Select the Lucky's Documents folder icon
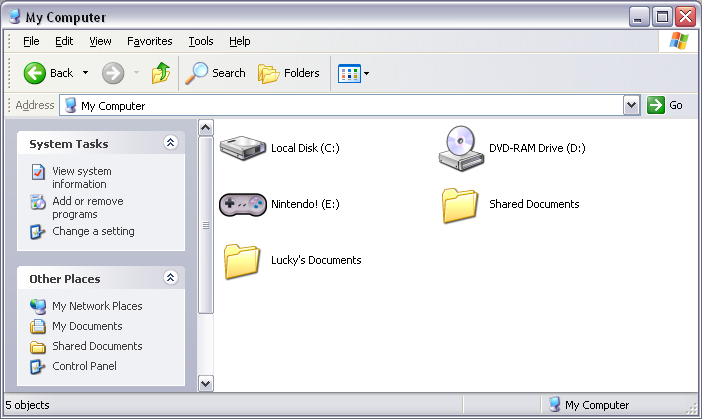Viewport: 702px width, 419px height. click(x=242, y=261)
